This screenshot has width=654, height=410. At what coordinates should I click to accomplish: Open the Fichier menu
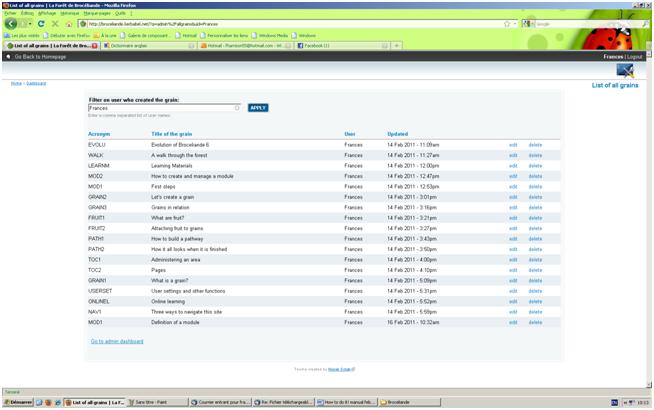click(10, 13)
